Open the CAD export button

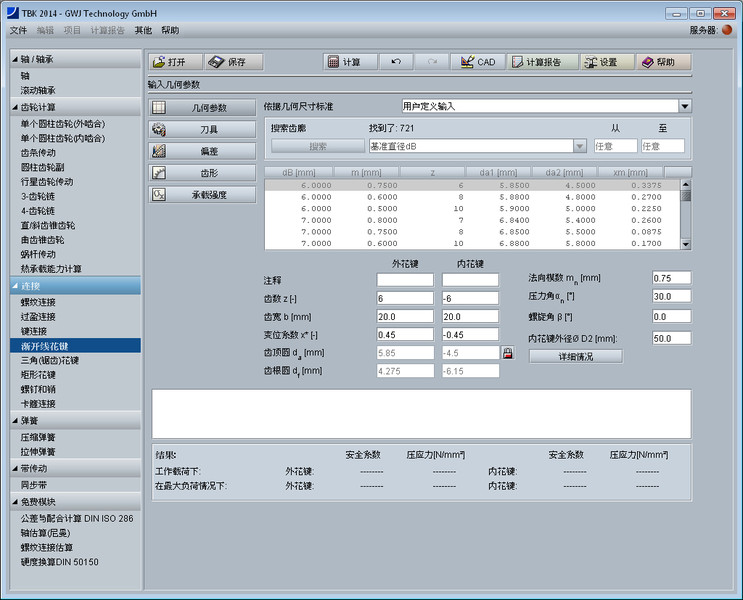476,62
